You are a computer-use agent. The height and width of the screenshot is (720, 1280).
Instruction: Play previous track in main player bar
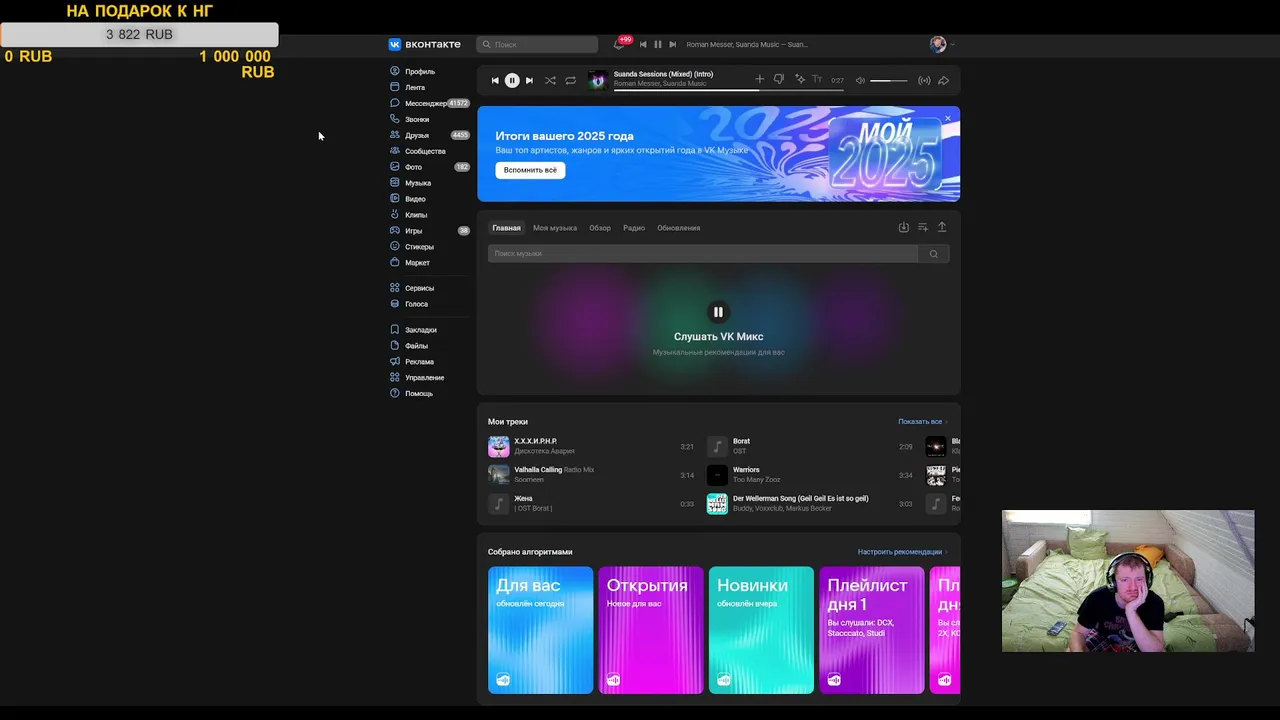click(495, 80)
